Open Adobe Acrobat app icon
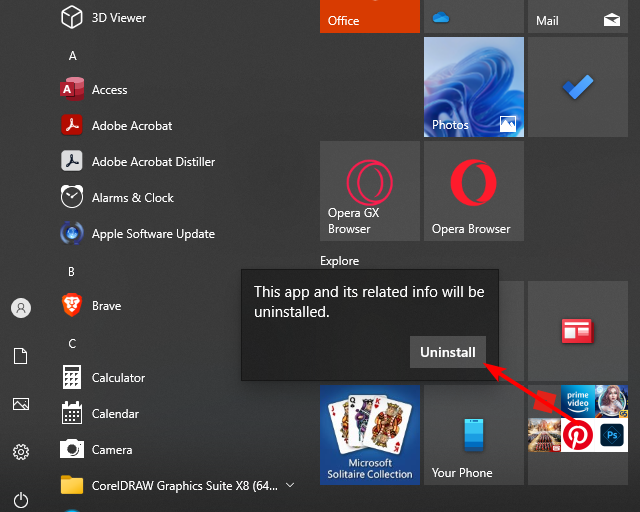Screen dimensions: 640x512 (x=72, y=125)
